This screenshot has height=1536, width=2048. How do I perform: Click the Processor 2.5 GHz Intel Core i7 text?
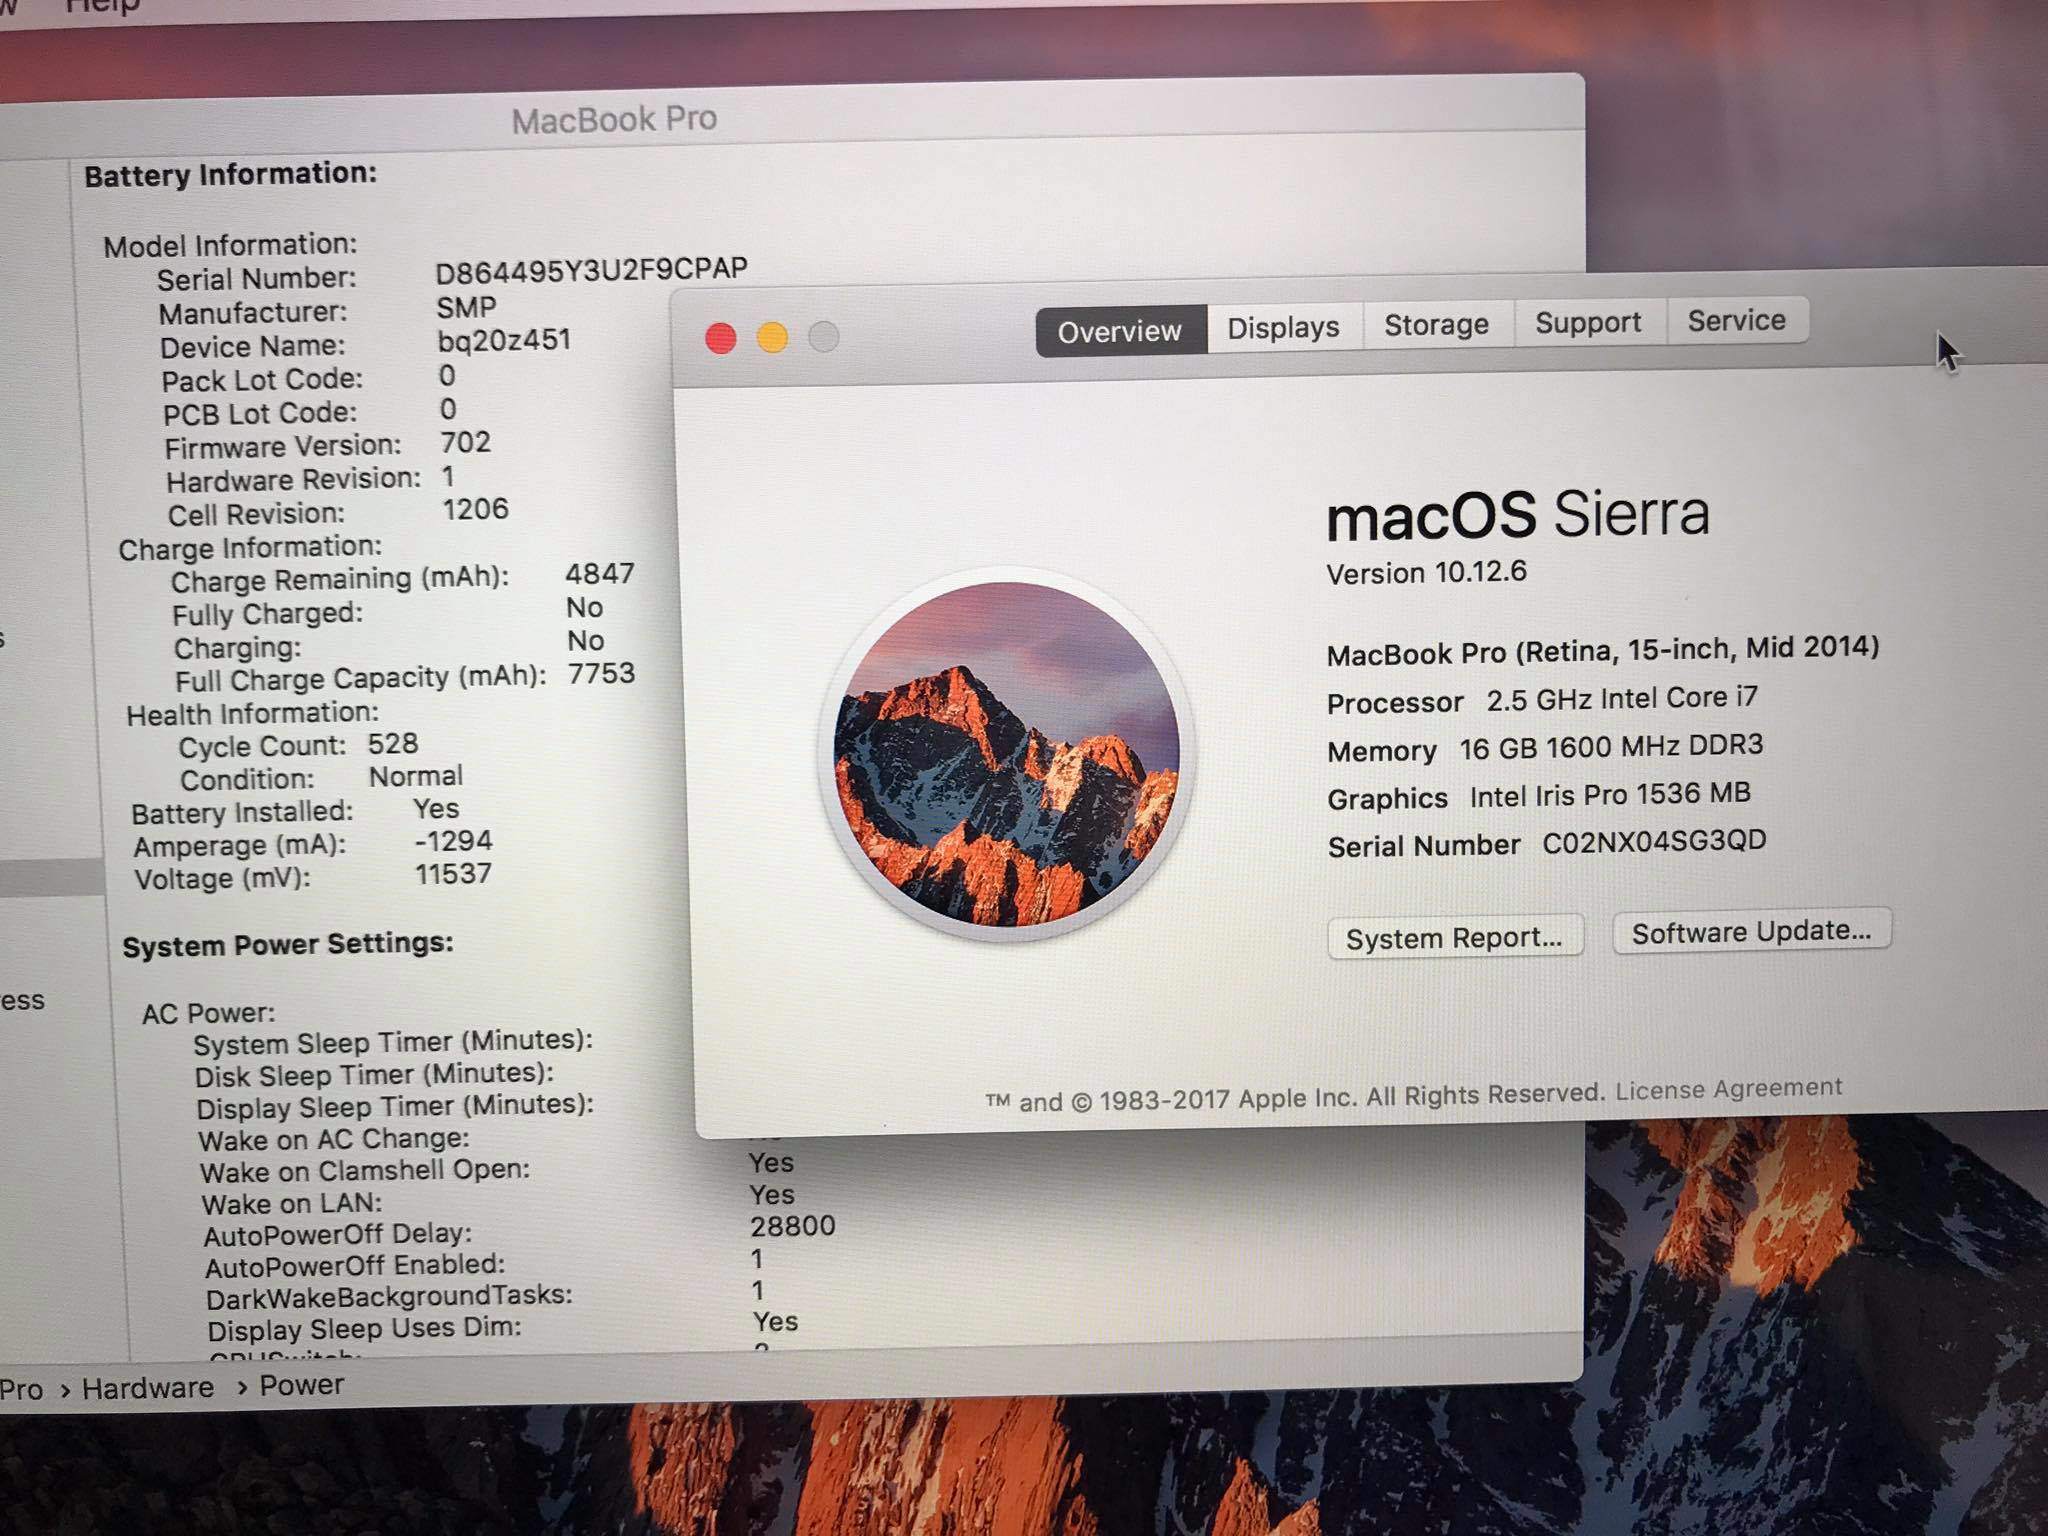1542,700
